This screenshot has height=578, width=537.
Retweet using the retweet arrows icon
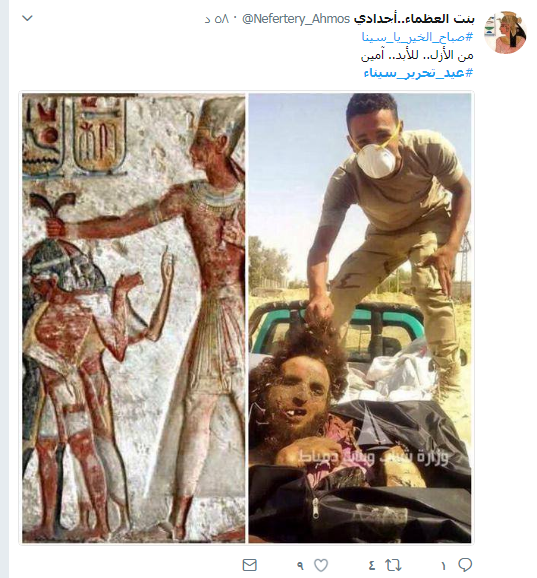point(393,565)
